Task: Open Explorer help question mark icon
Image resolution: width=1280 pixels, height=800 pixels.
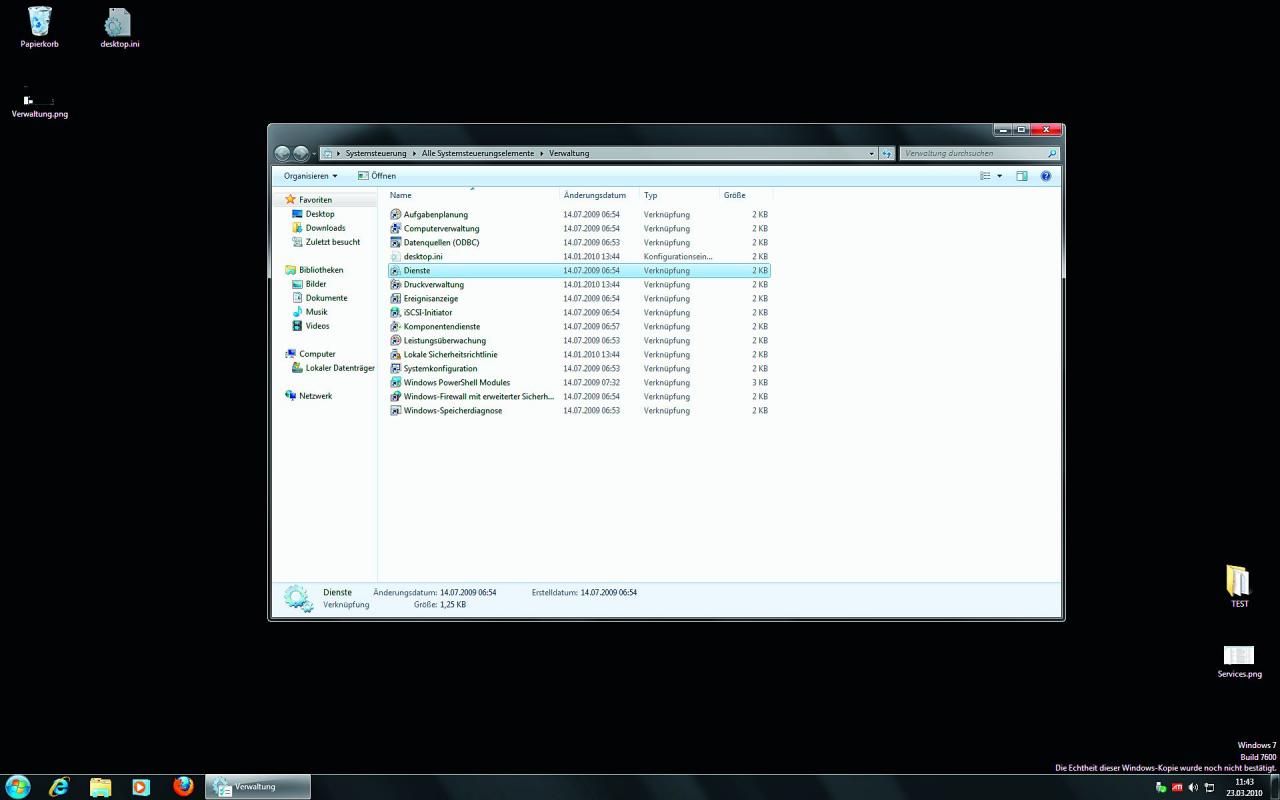Action: [x=1046, y=176]
